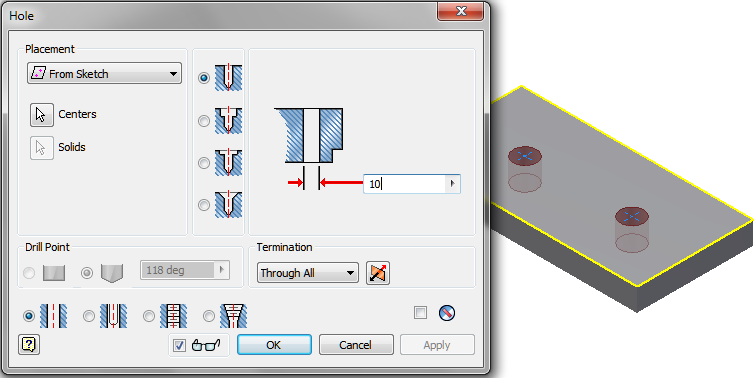Open the dialog help icon
The height and width of the screenshot is (378, 754).
29,345
